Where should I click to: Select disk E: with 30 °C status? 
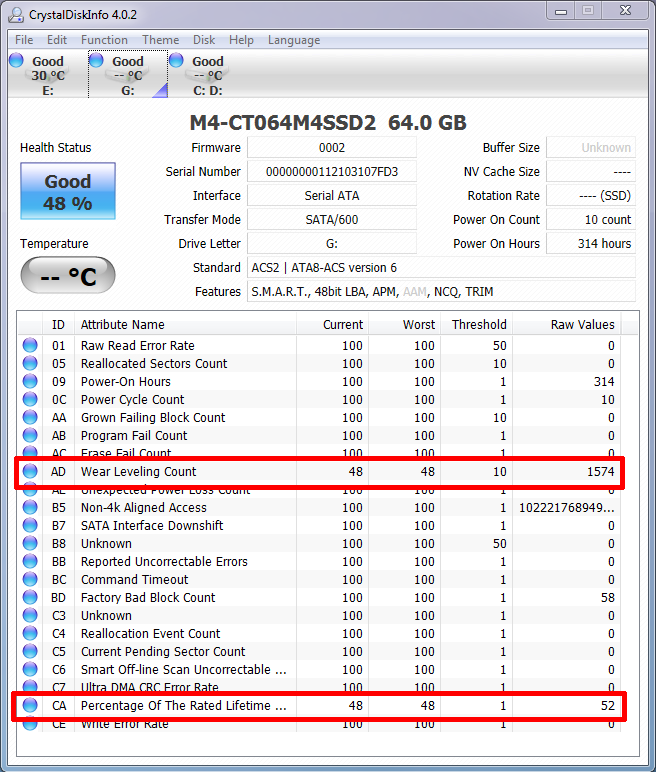click(x=47, y=75)
